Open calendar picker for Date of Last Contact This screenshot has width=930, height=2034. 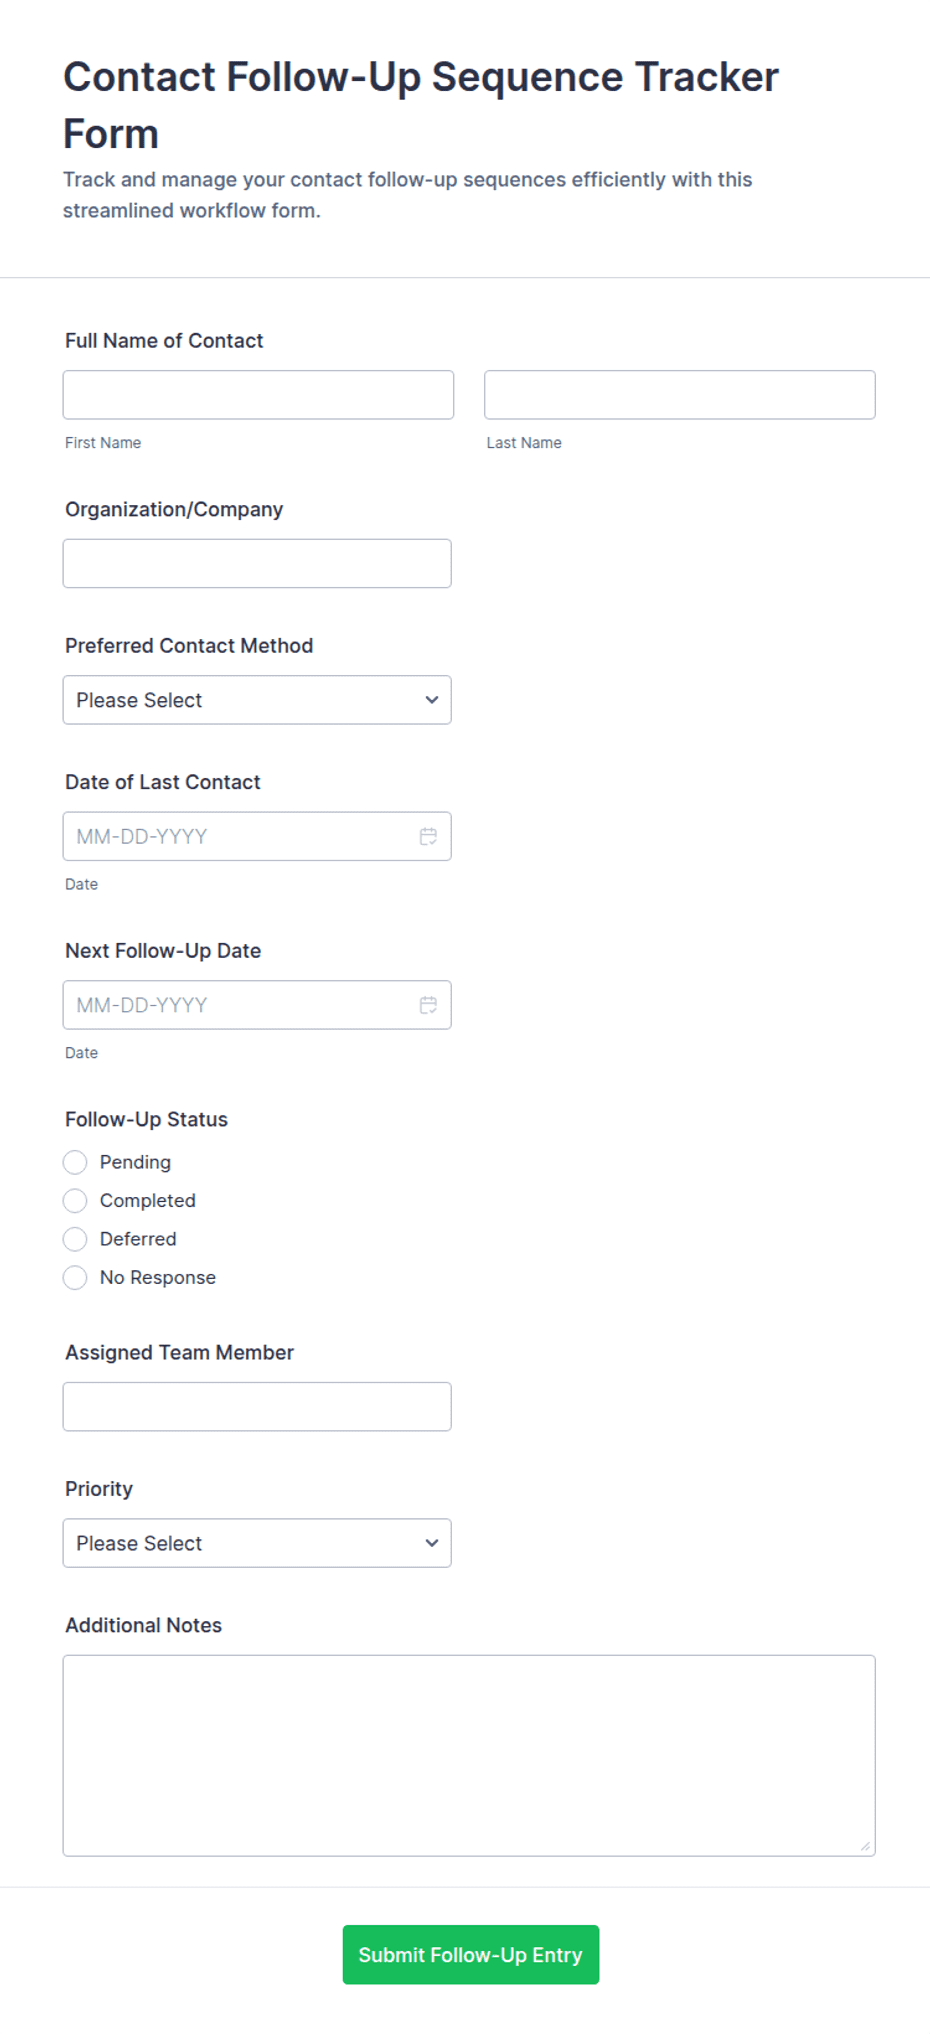(x=428, y=836)
